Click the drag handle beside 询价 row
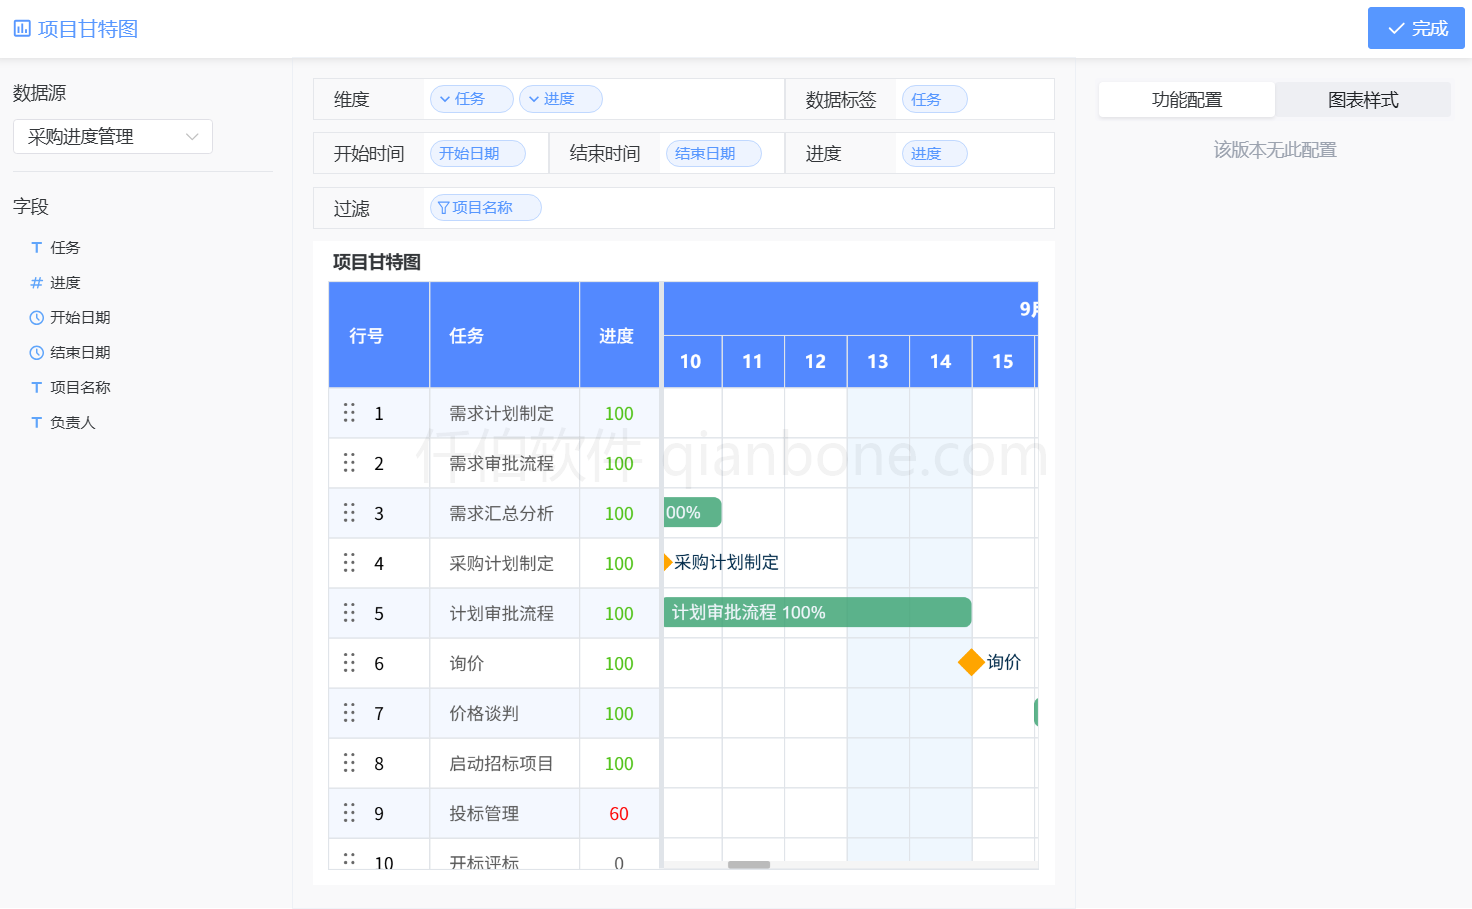This screenshot has height=909, width=1472. pyautogui.click(x=349, y=662)
